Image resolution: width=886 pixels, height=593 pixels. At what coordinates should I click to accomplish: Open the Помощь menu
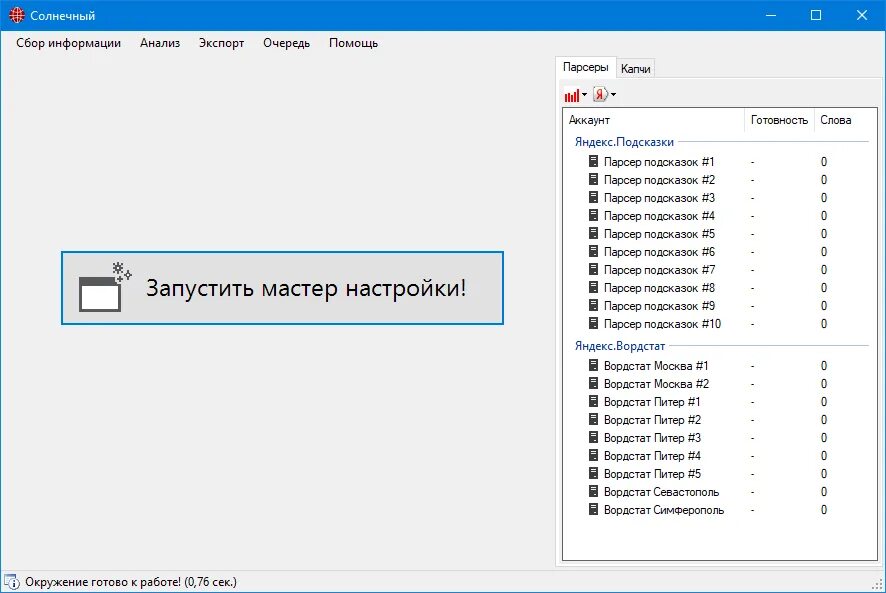353,43
